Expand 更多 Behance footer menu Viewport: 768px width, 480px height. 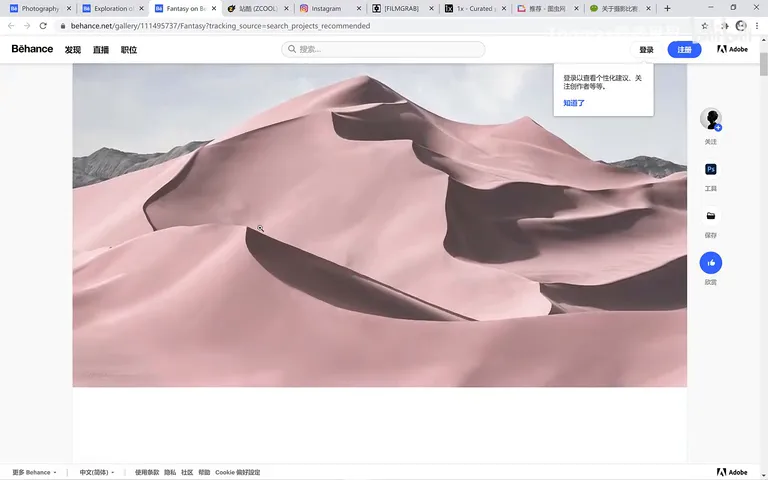[34, 472]
